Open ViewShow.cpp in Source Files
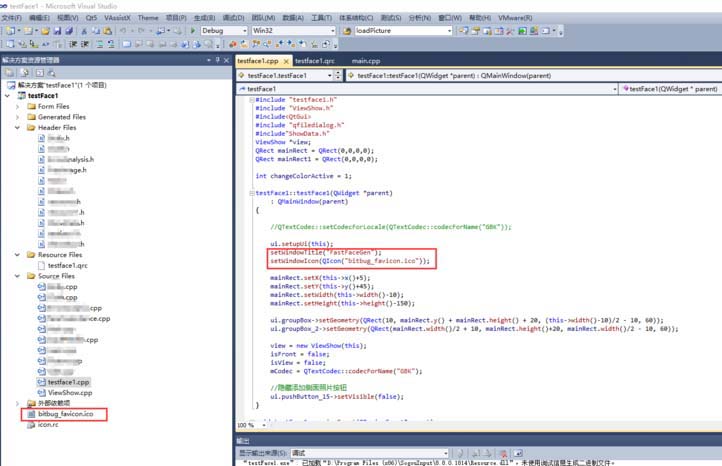This screenshot has height=466, width=722. click(x=70, y=393)
